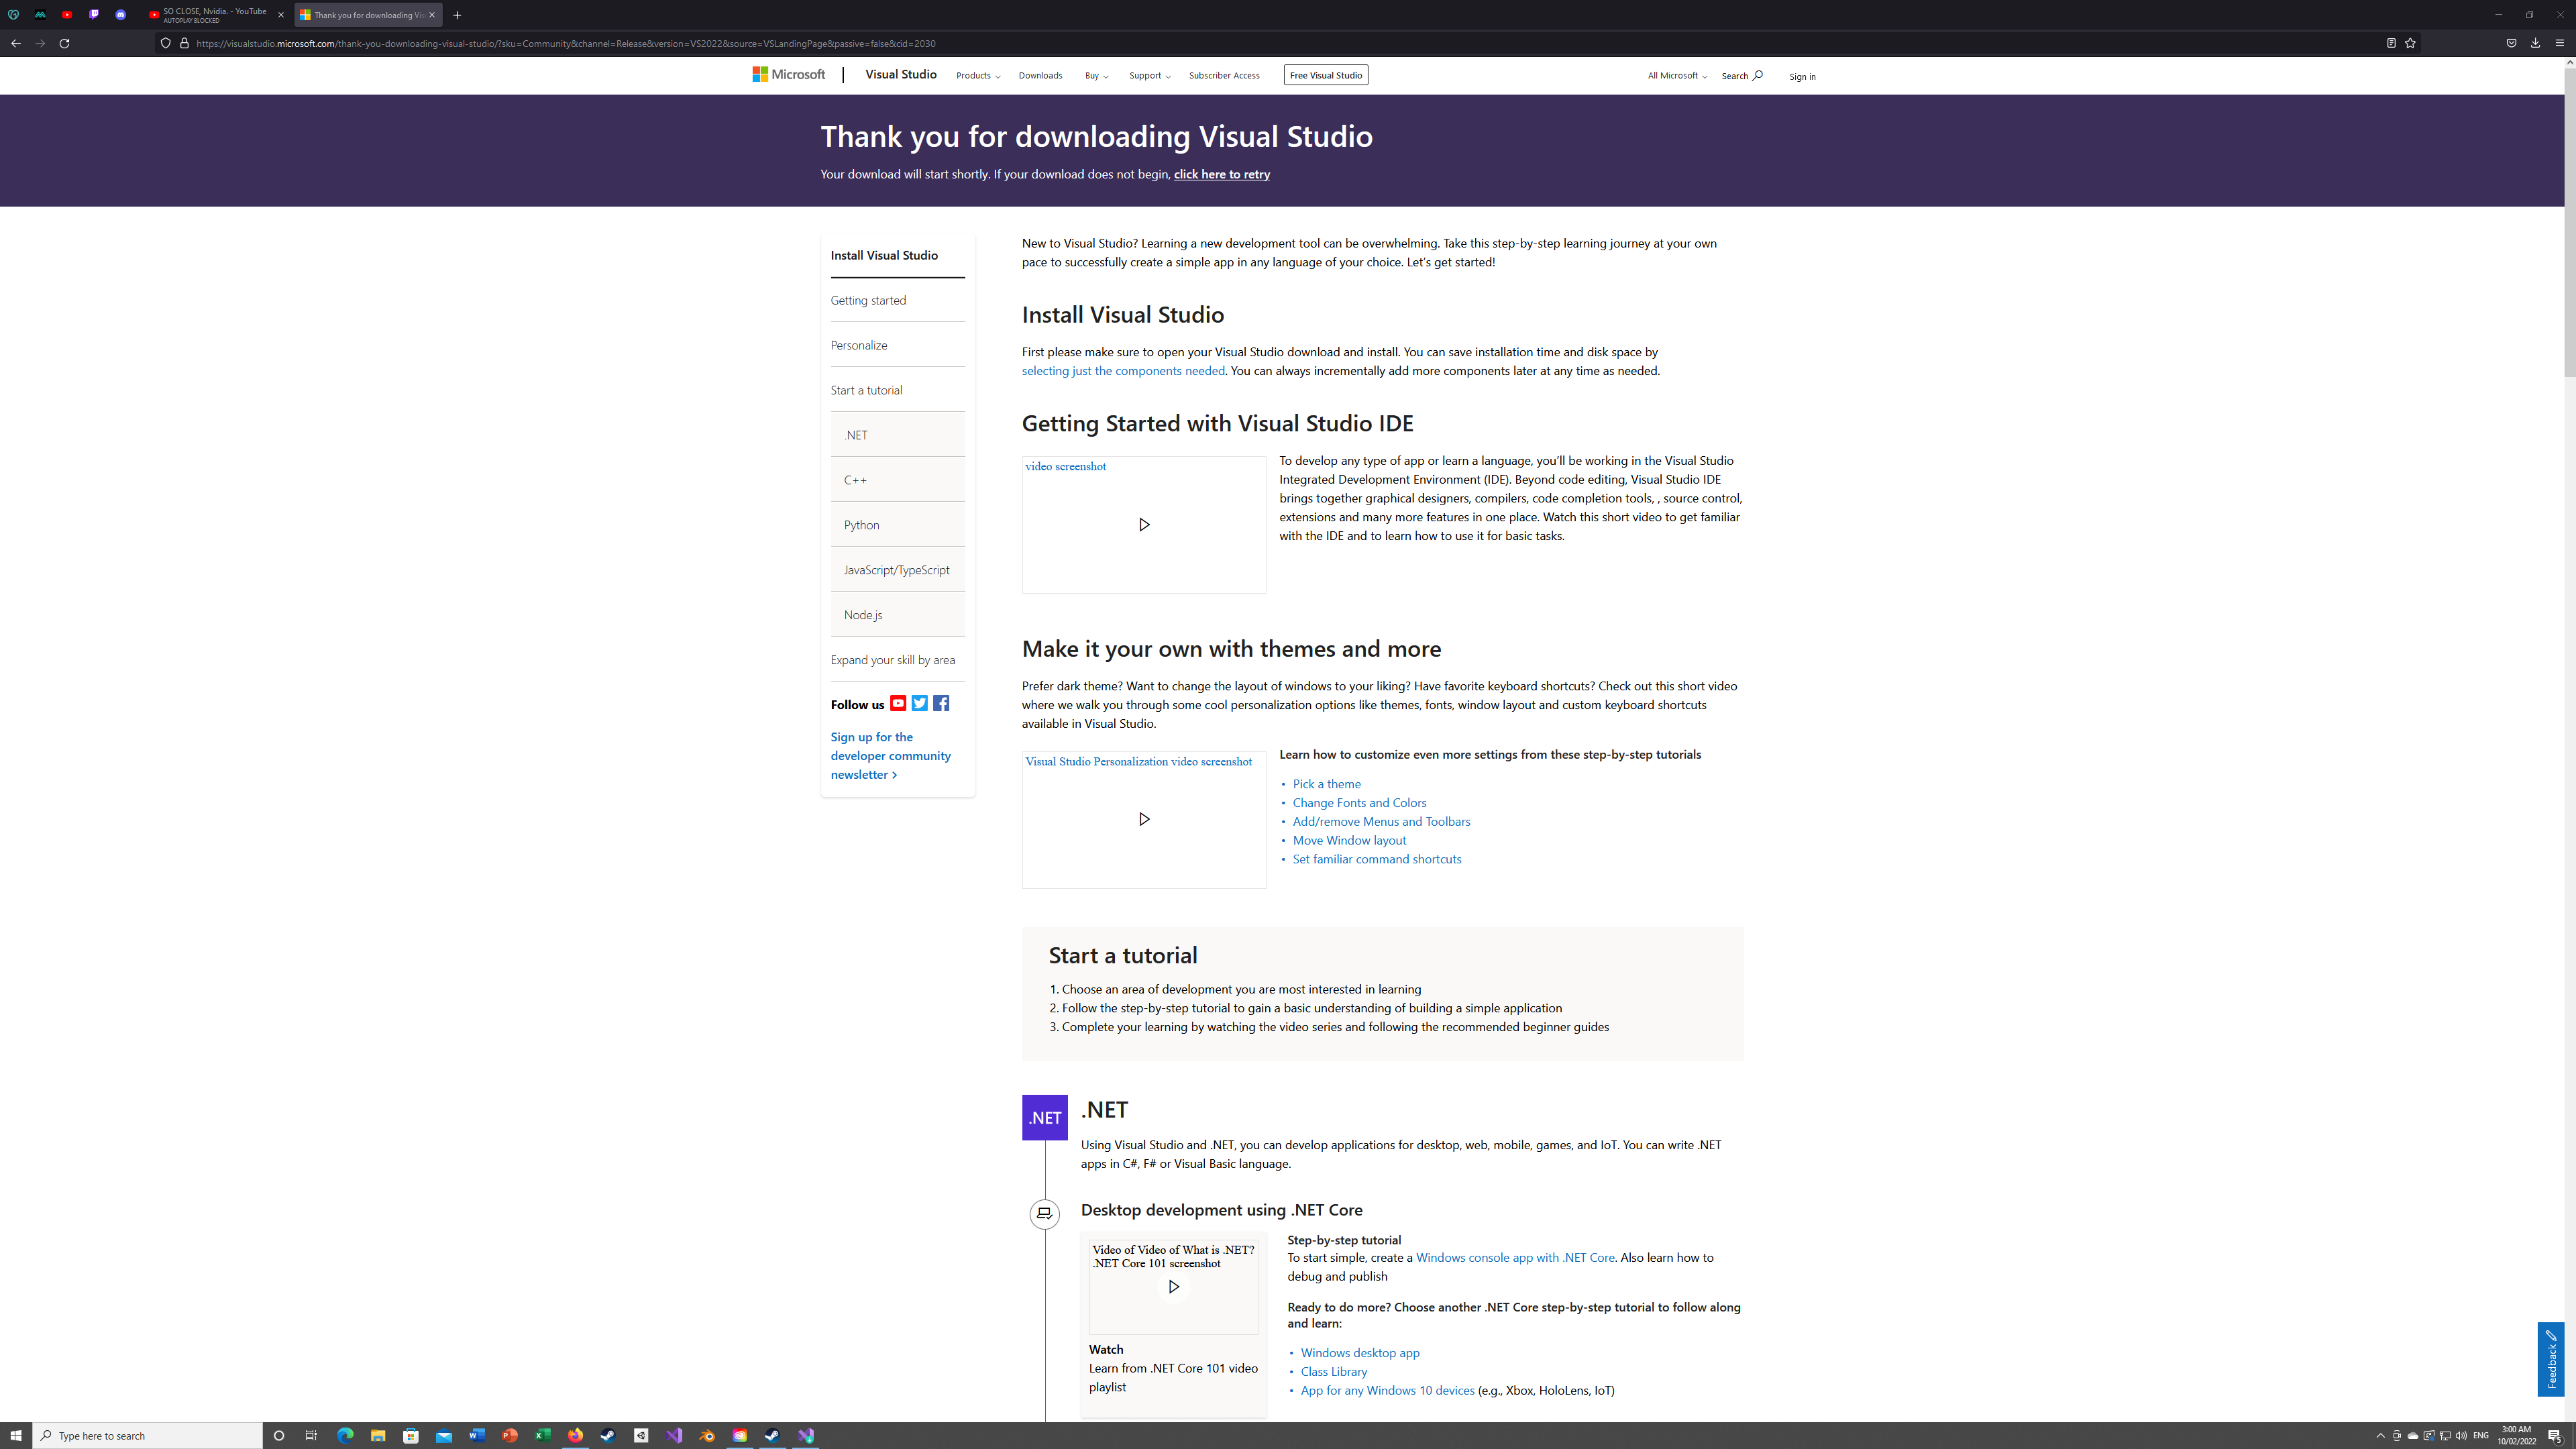Play the Visual Studio Personalization video
2576x1449 pixels.
[1144, 819]
